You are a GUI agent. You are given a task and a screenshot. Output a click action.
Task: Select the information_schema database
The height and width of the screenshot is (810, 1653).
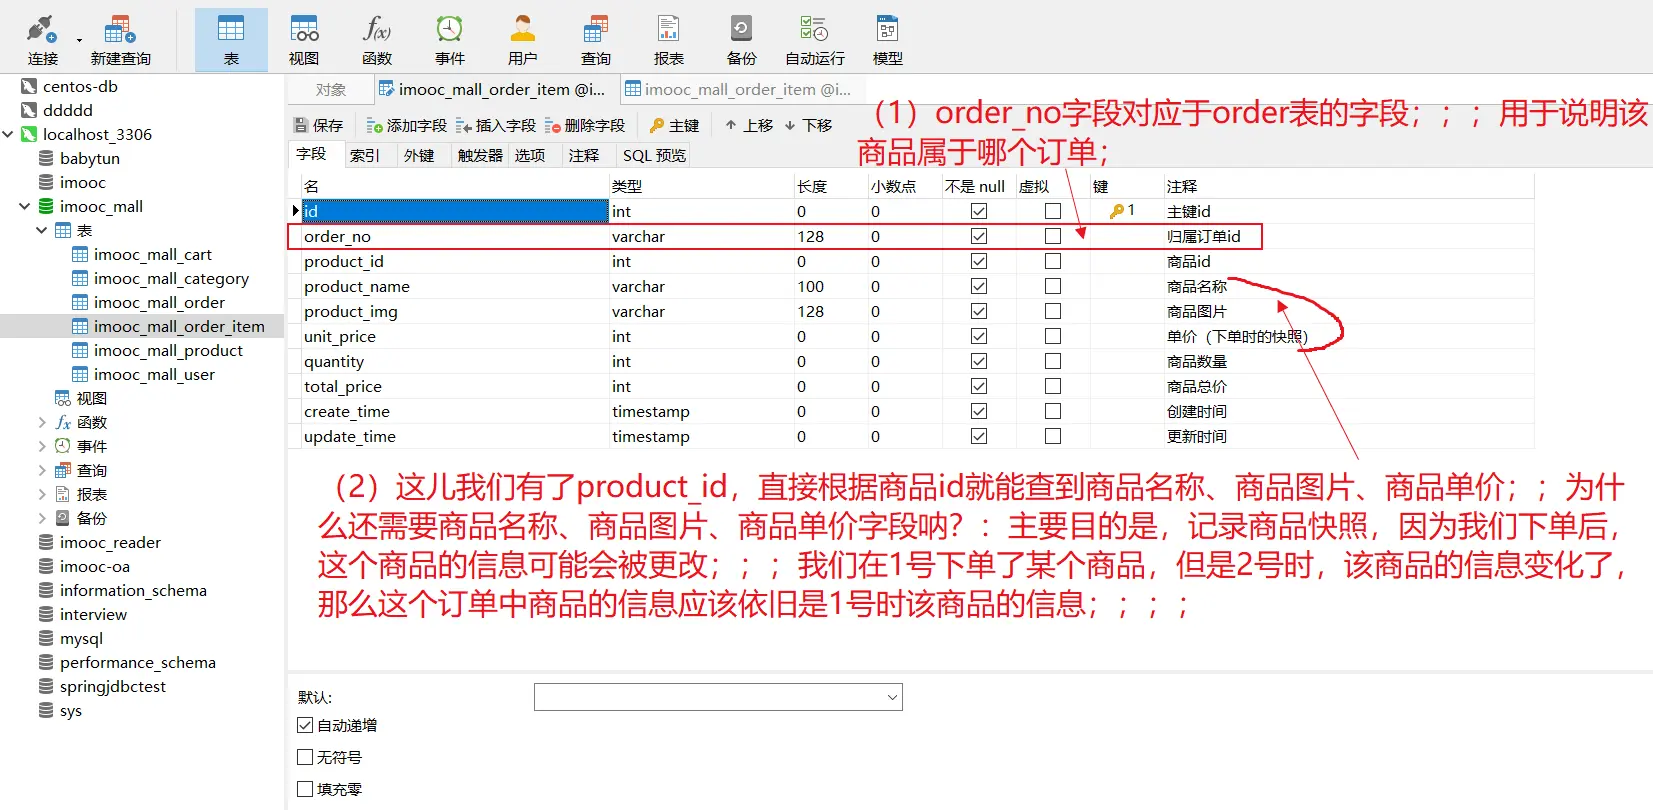[x=133, y=590]
